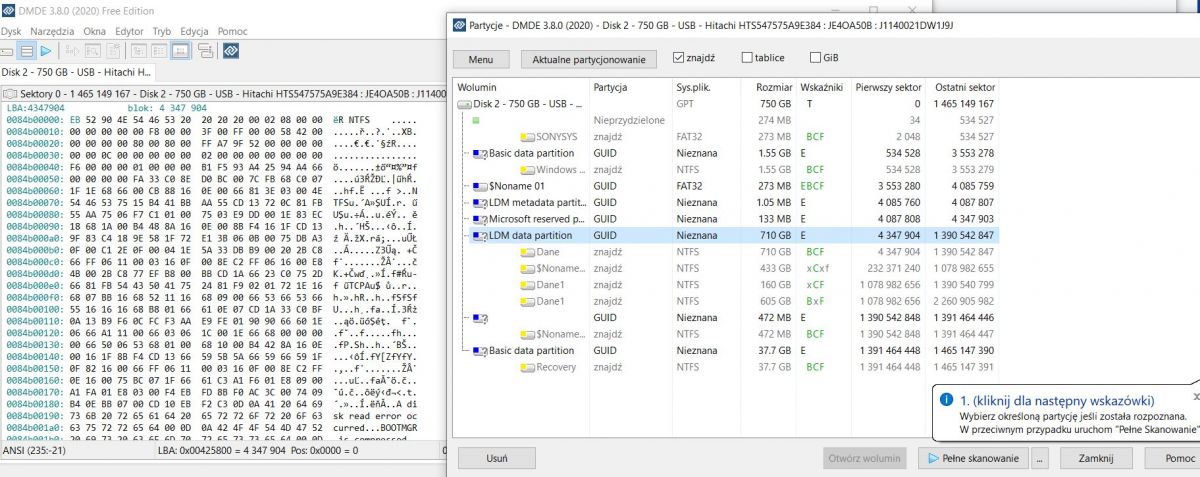Open the Edycja menu
Image resolution: width=1200 pixels, height=477 pixels.
tap(196, 32)
